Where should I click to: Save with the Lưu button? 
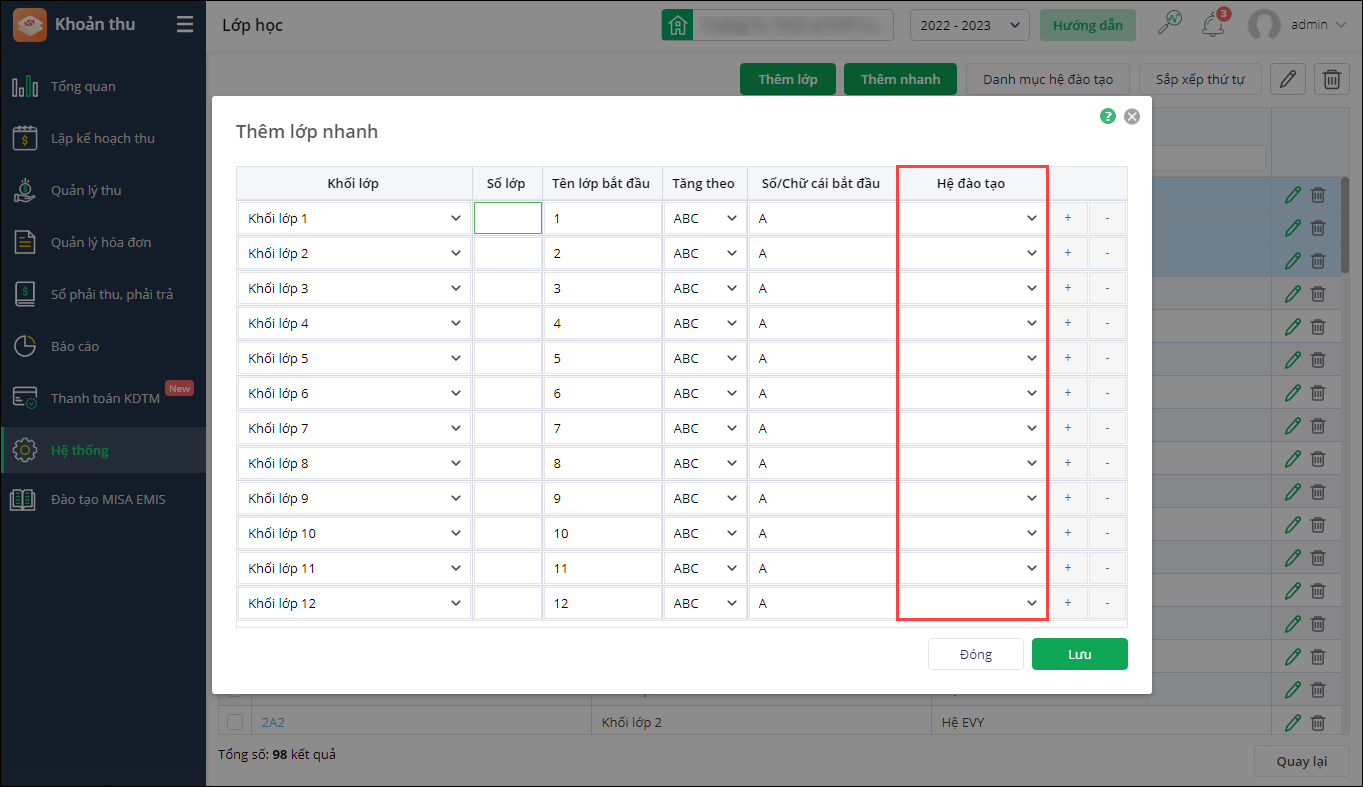coord(1080,654)
